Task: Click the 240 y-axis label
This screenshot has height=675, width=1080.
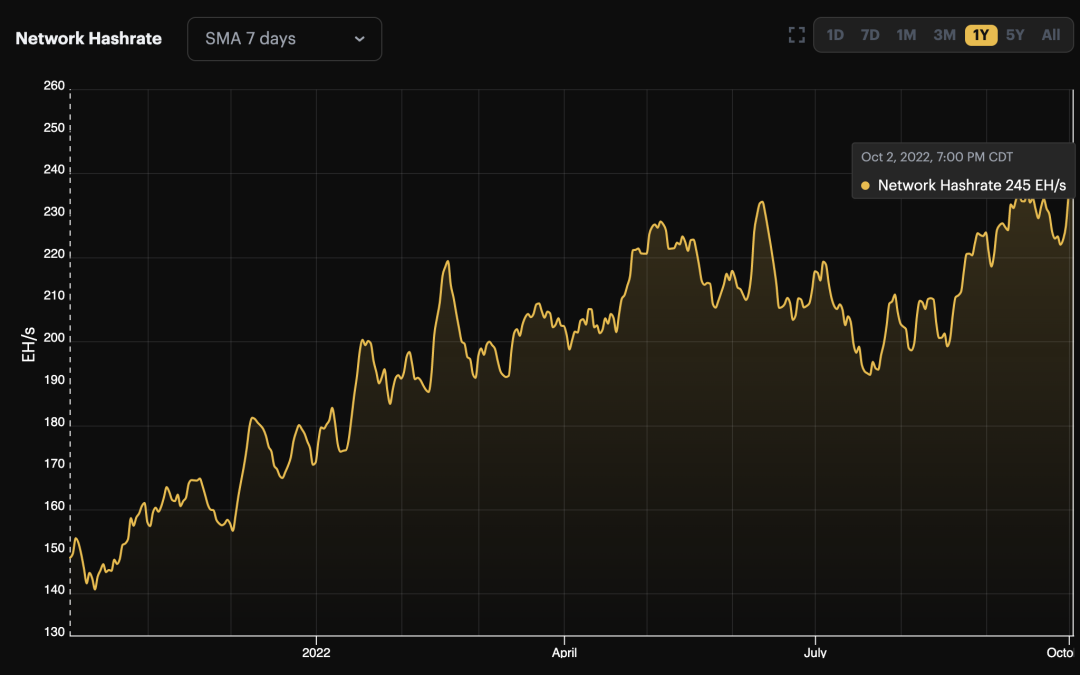Action: pos(54,170)
